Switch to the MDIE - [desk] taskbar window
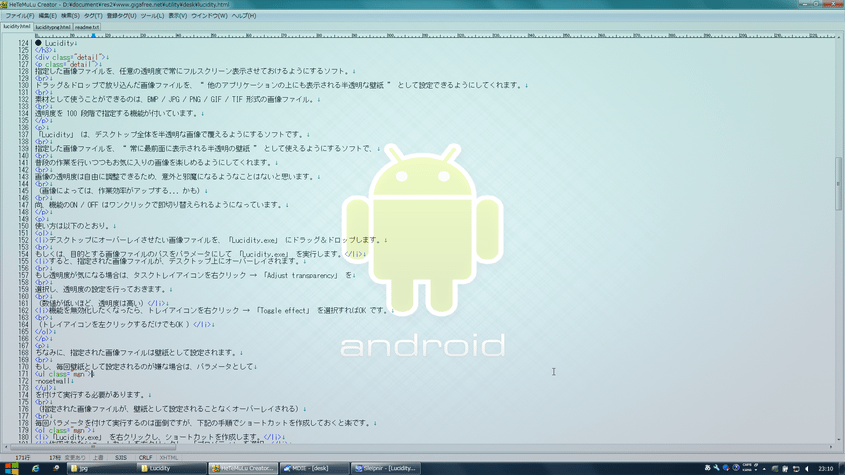Screen dimensions: 845x475 [314, 469]
